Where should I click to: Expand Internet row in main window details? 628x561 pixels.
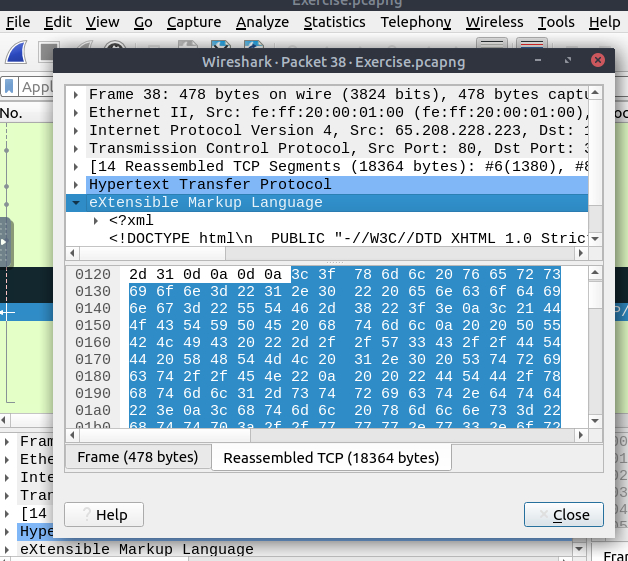(x=7, y=478)
